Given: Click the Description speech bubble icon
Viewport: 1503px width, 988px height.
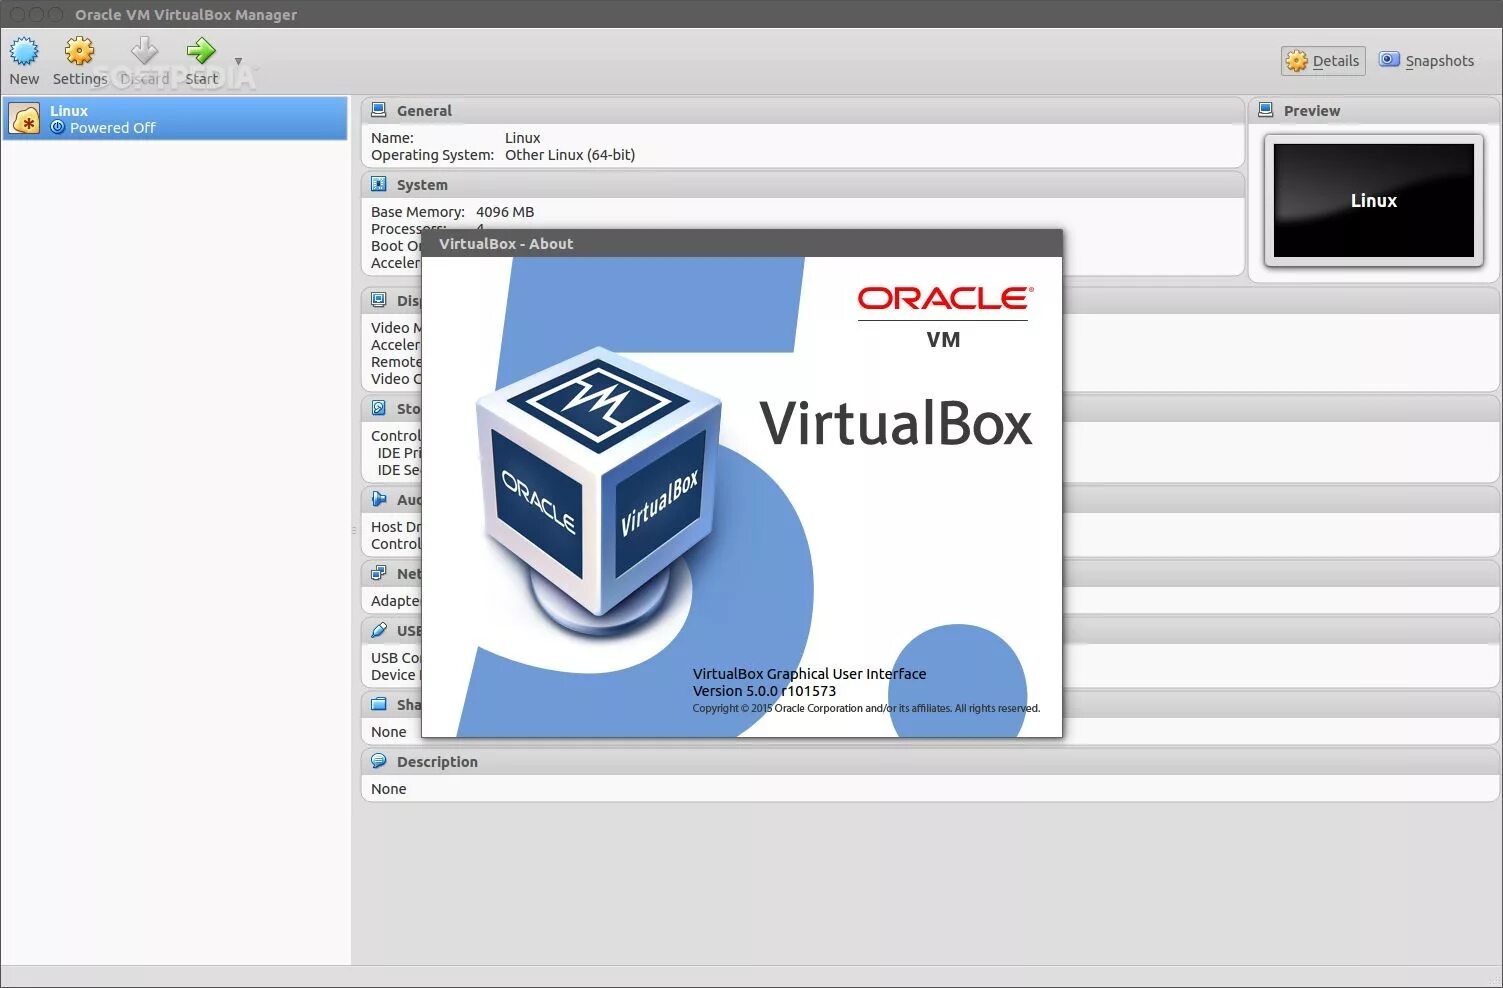Looking at the screenshot, I should coord(379,761).
